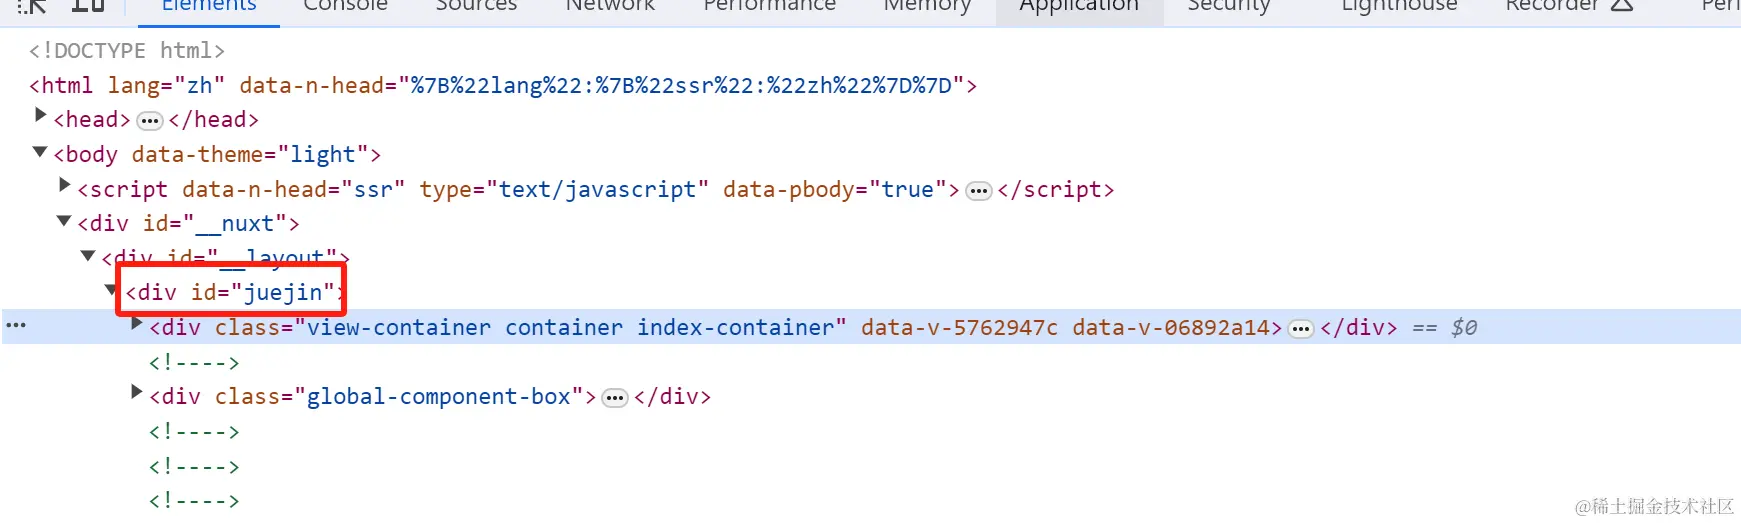Expand the view-container div arrow
Screen dimensions: 1741x523
(137, 323)
